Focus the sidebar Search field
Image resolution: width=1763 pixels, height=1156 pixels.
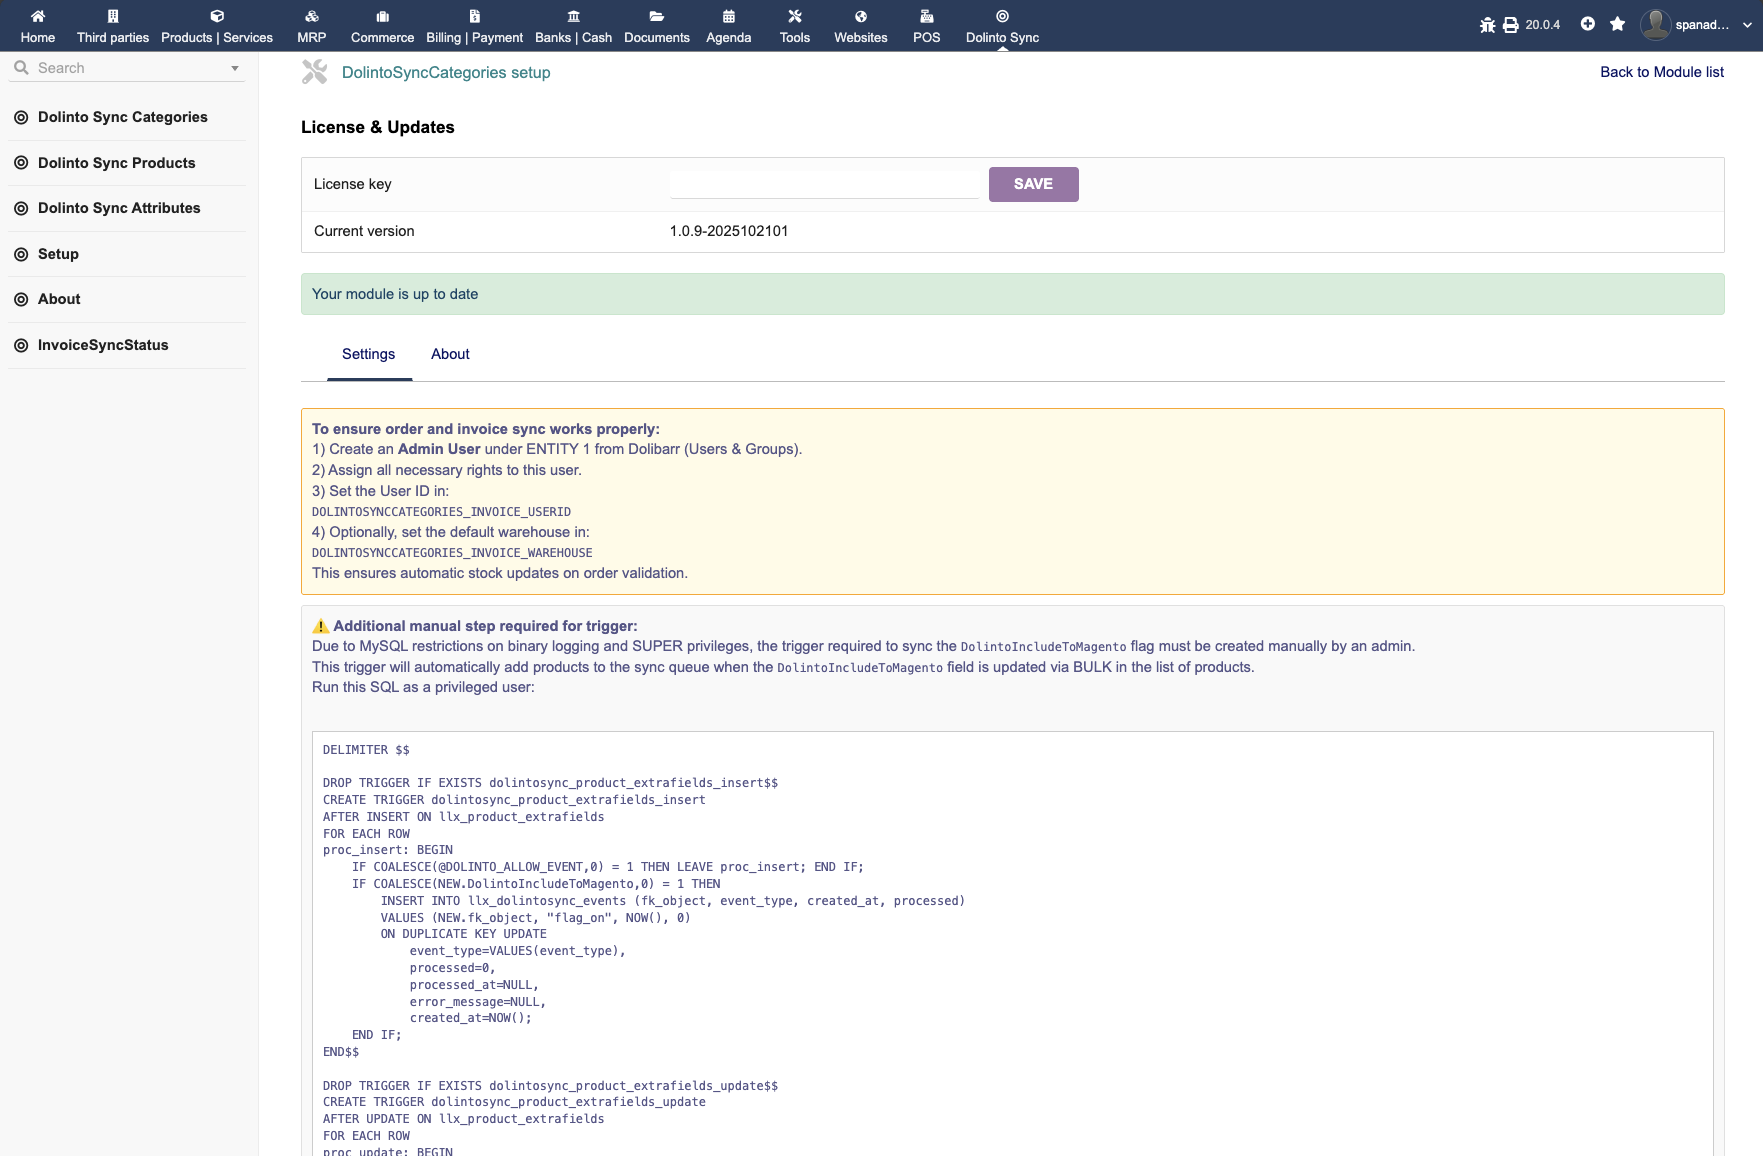(x=128, y=68)
